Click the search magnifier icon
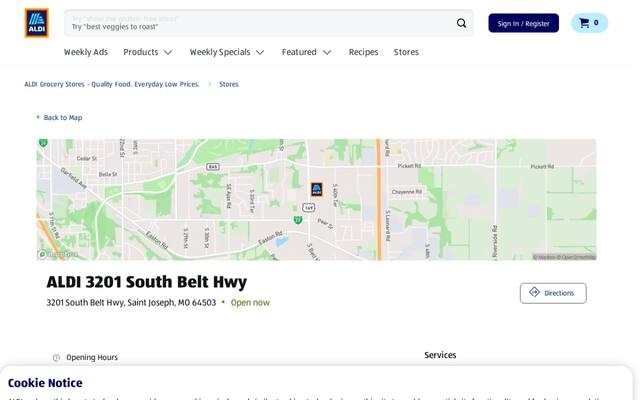This screenshot has height=400, width=640. coord(461,23)
